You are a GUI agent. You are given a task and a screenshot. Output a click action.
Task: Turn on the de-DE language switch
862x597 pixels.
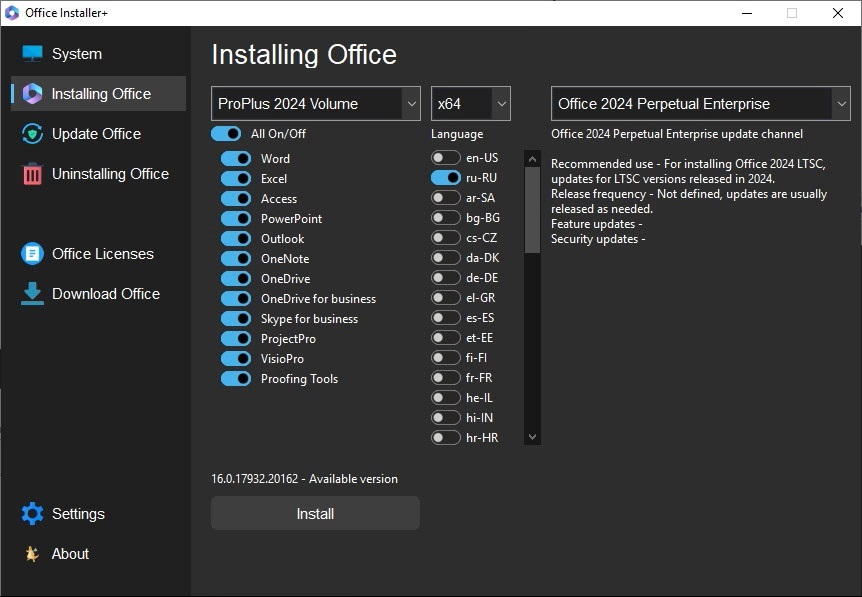pyautogui.click(x=446, y=278)
